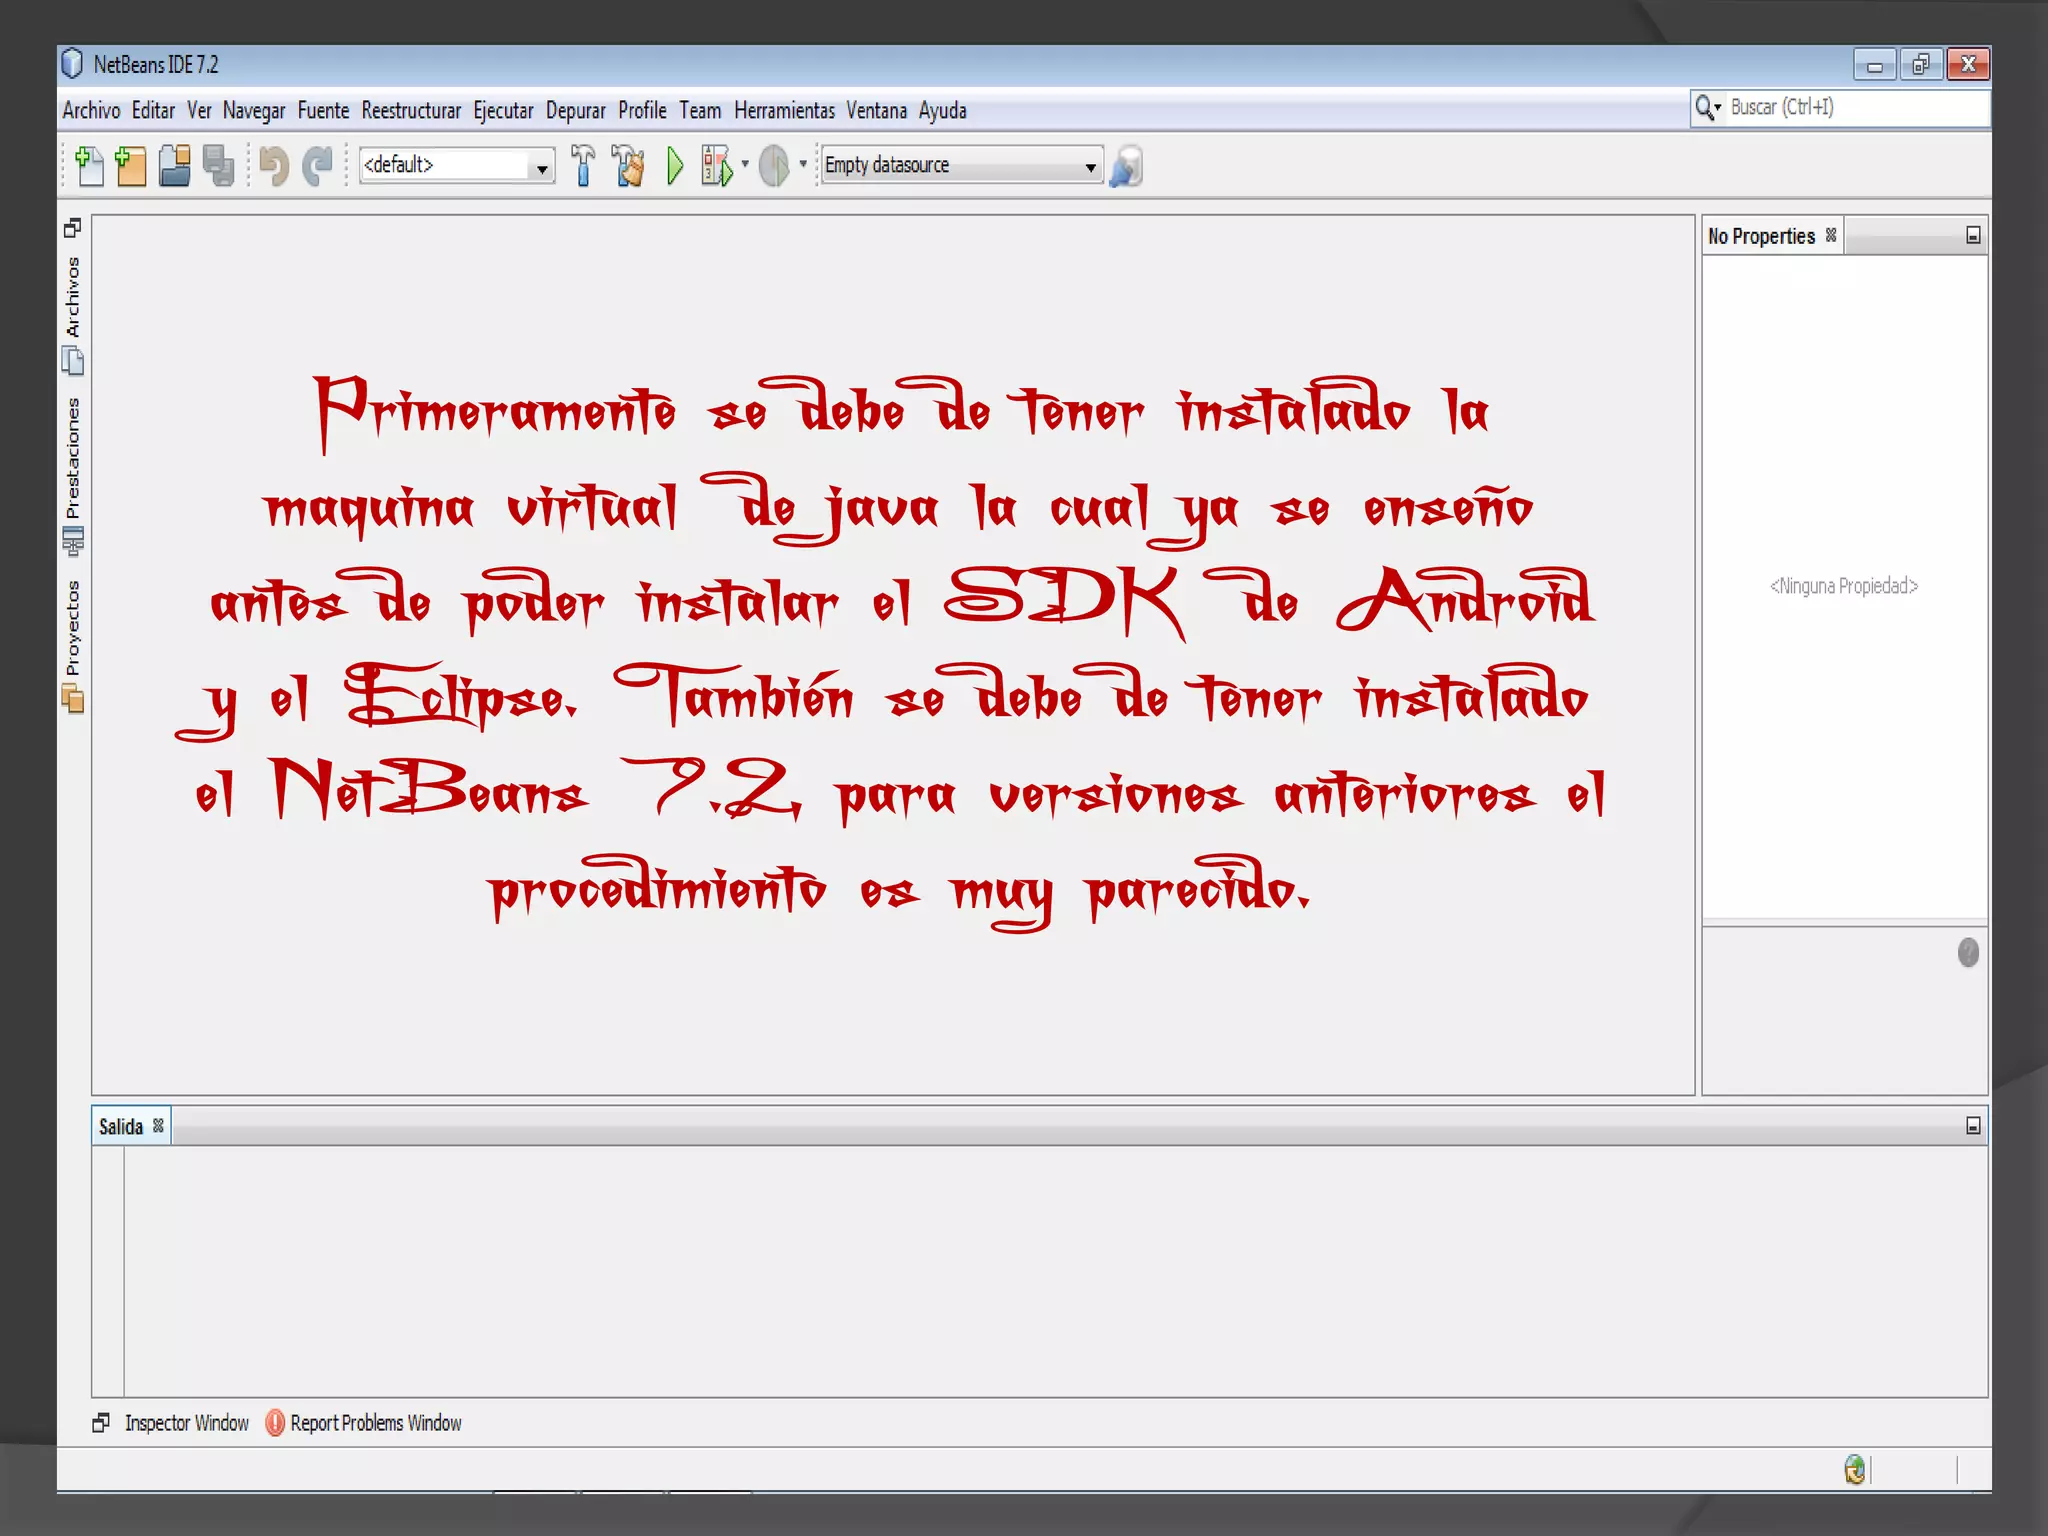
Task: Run the project with green arrow
Action: pos(675,166)
